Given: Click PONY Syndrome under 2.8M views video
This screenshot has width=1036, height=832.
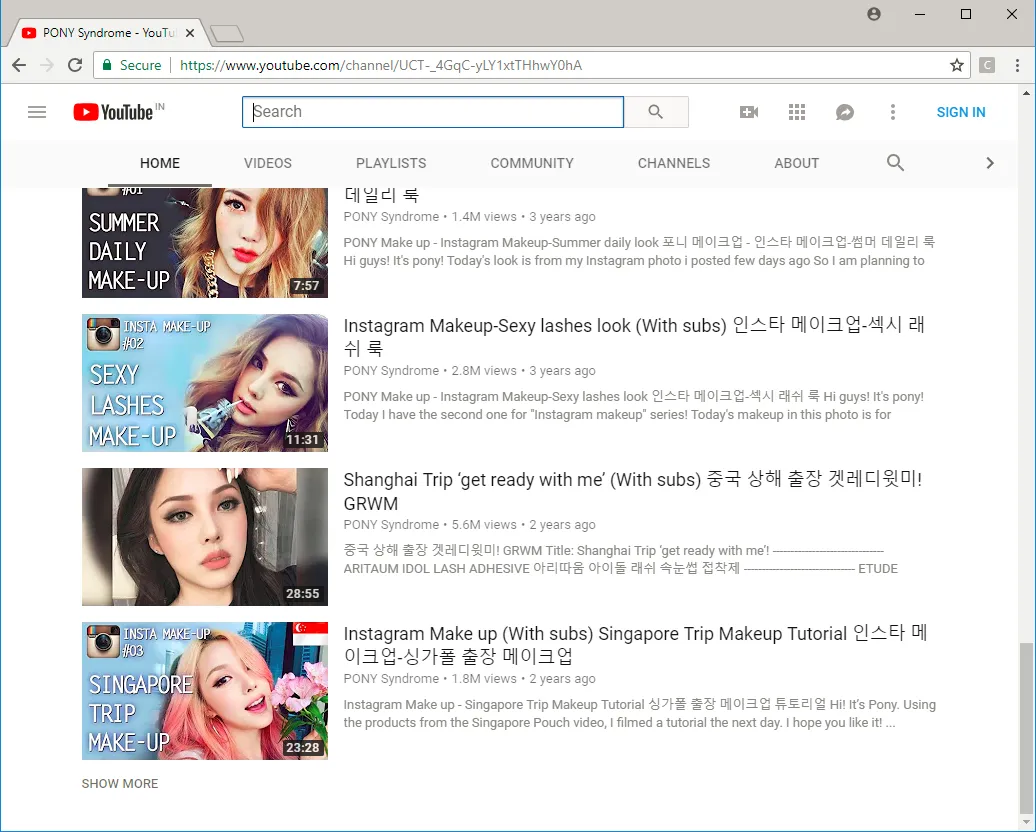Looking at the screenshot, I should [x=391, y=371].
